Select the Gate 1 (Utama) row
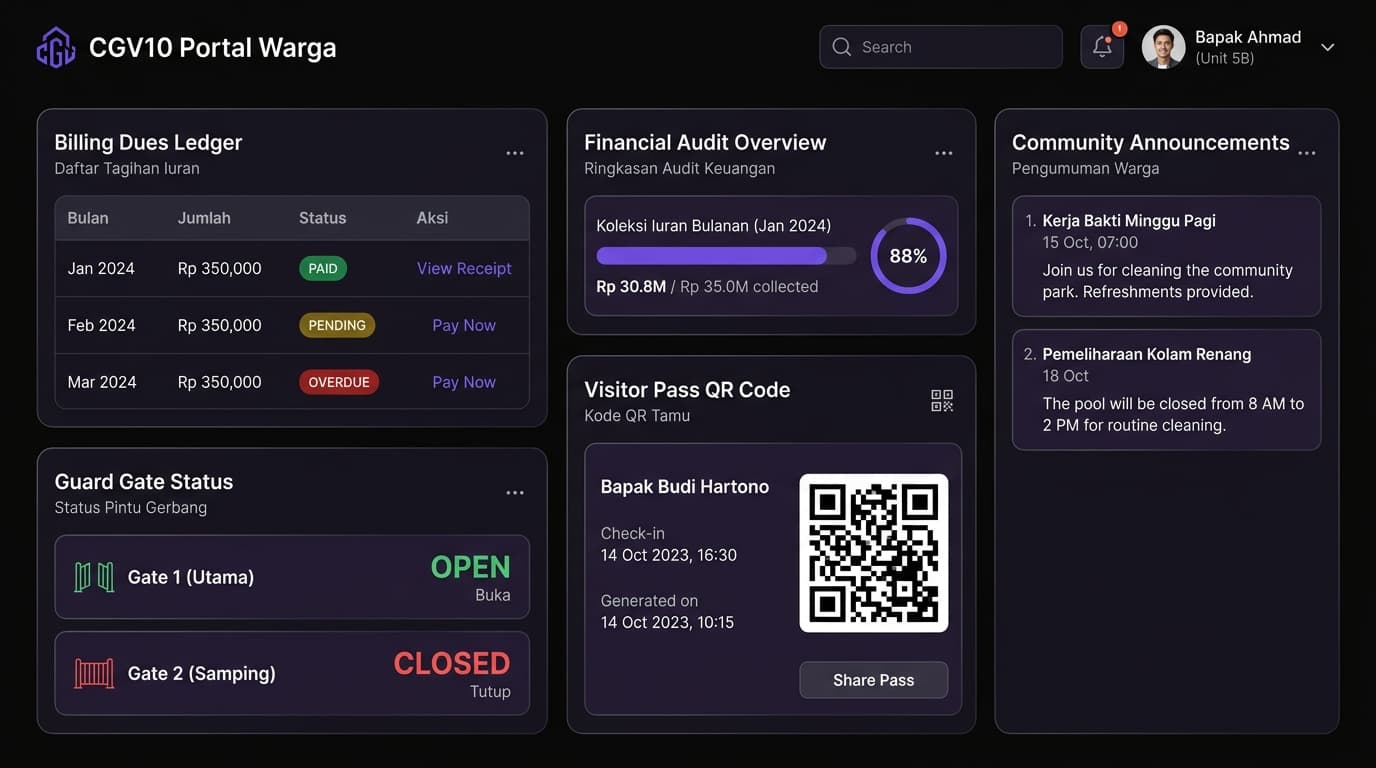This screenshot has height=768, width=1376. pyautogui.click(x=292, y=577)
